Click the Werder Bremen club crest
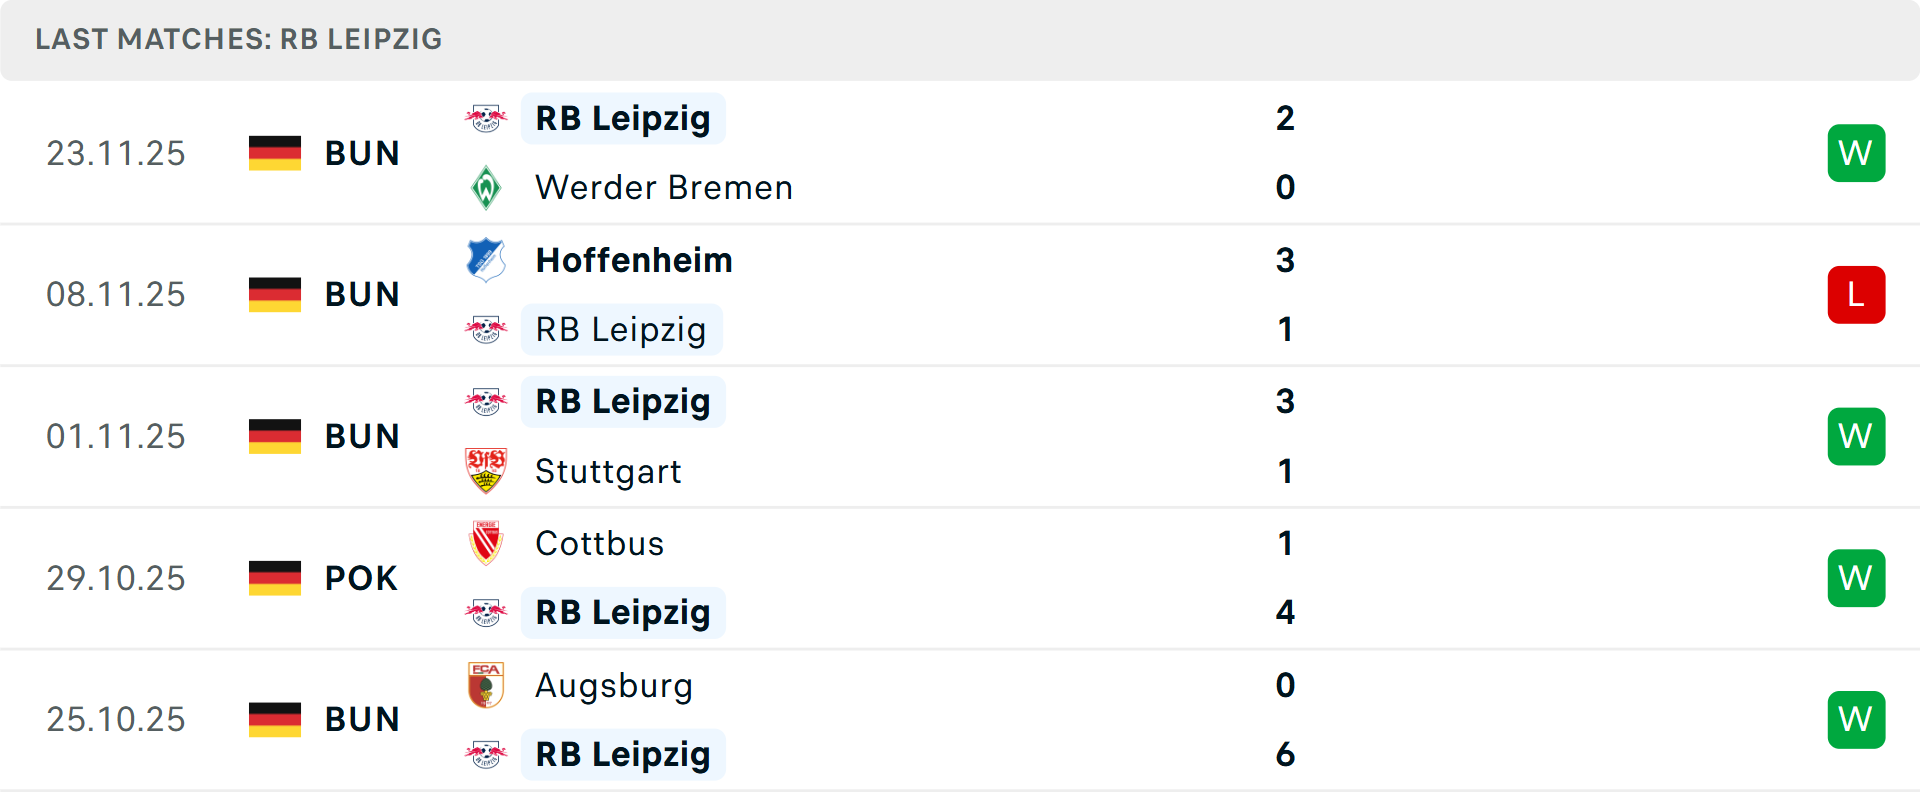Image resolution: width=1920 pixels, height=792 pixels. (486, 188)
